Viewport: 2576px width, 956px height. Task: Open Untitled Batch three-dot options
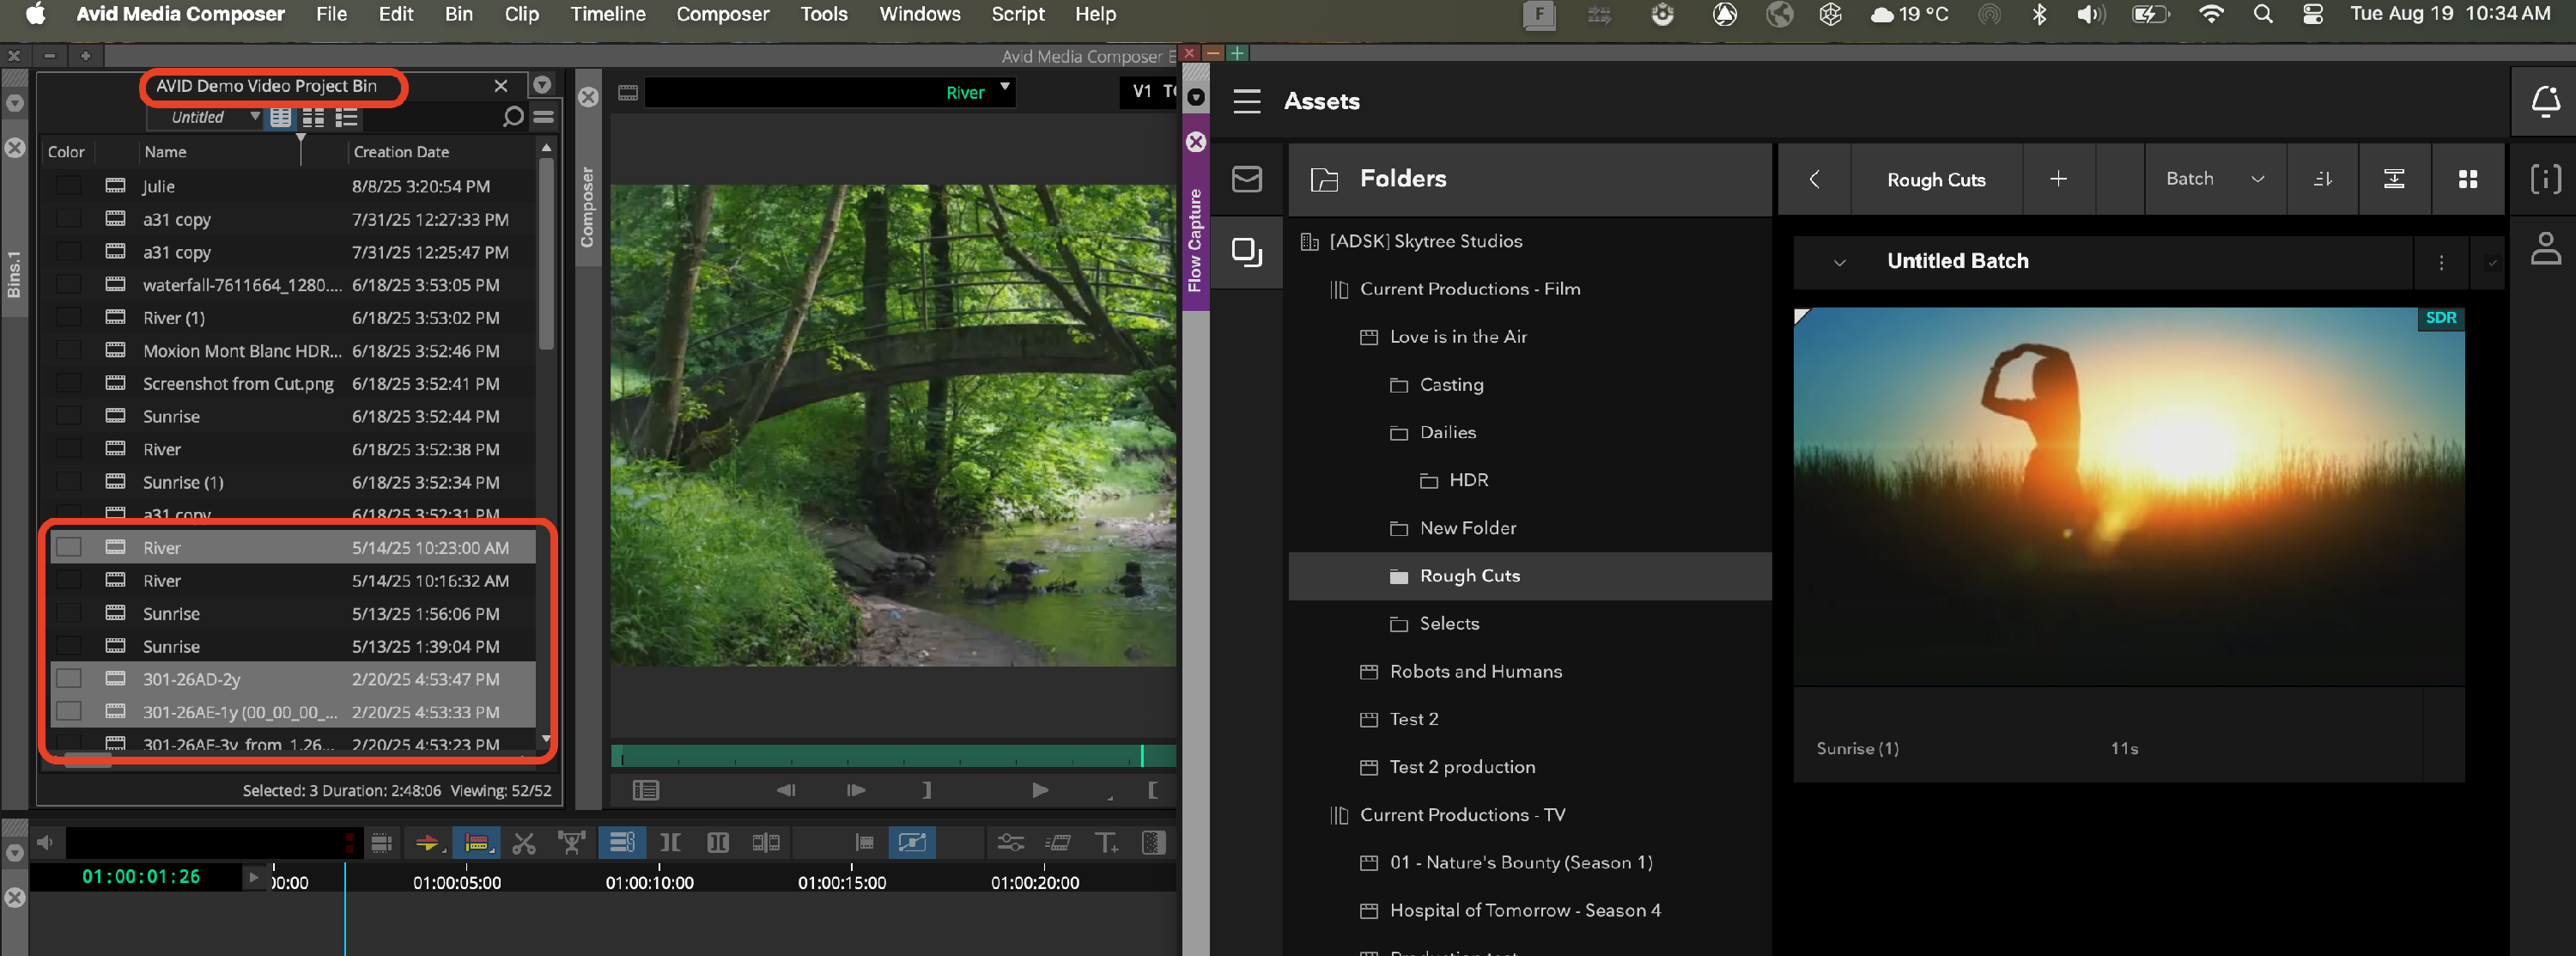[x=2441, y=262]
